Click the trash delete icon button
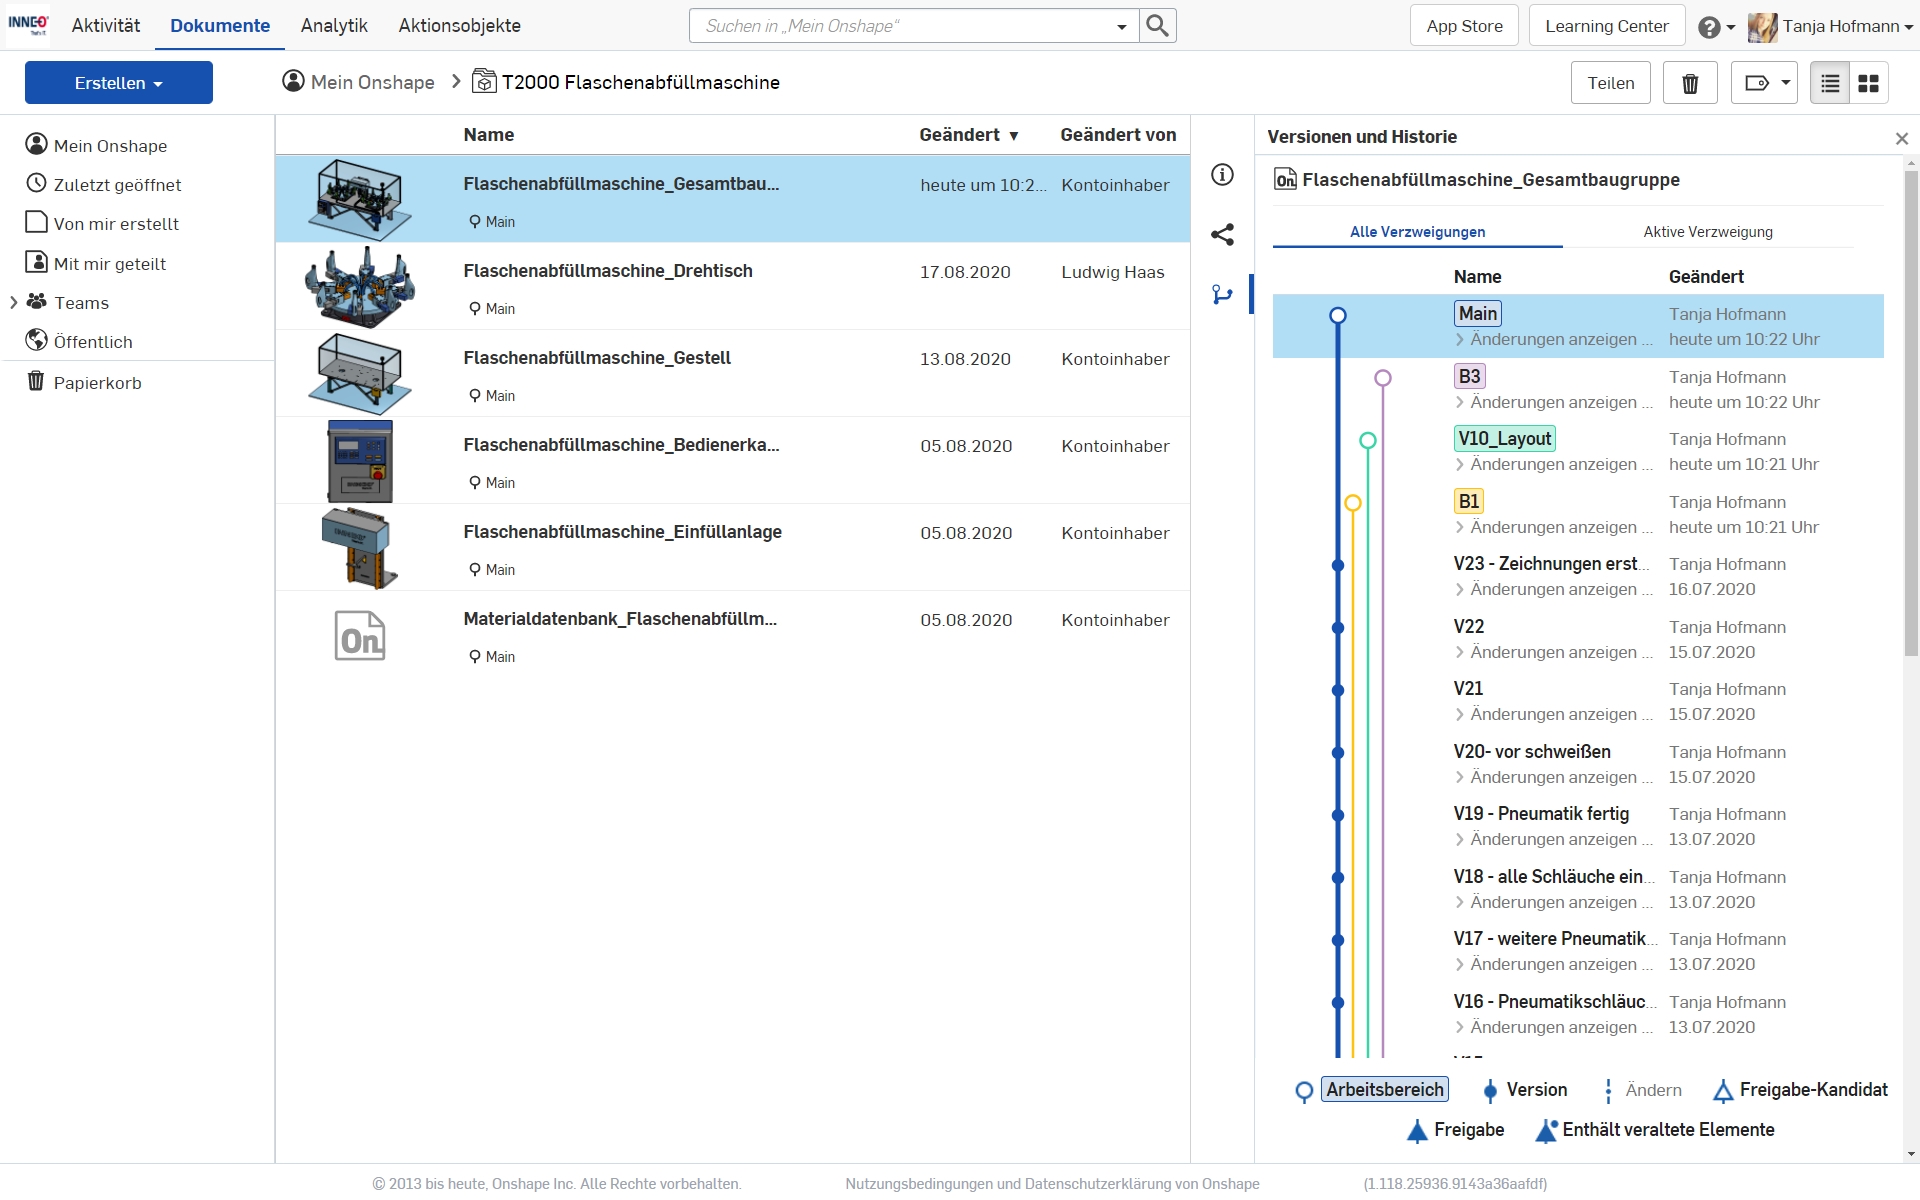 click(x=1689, y=83)
